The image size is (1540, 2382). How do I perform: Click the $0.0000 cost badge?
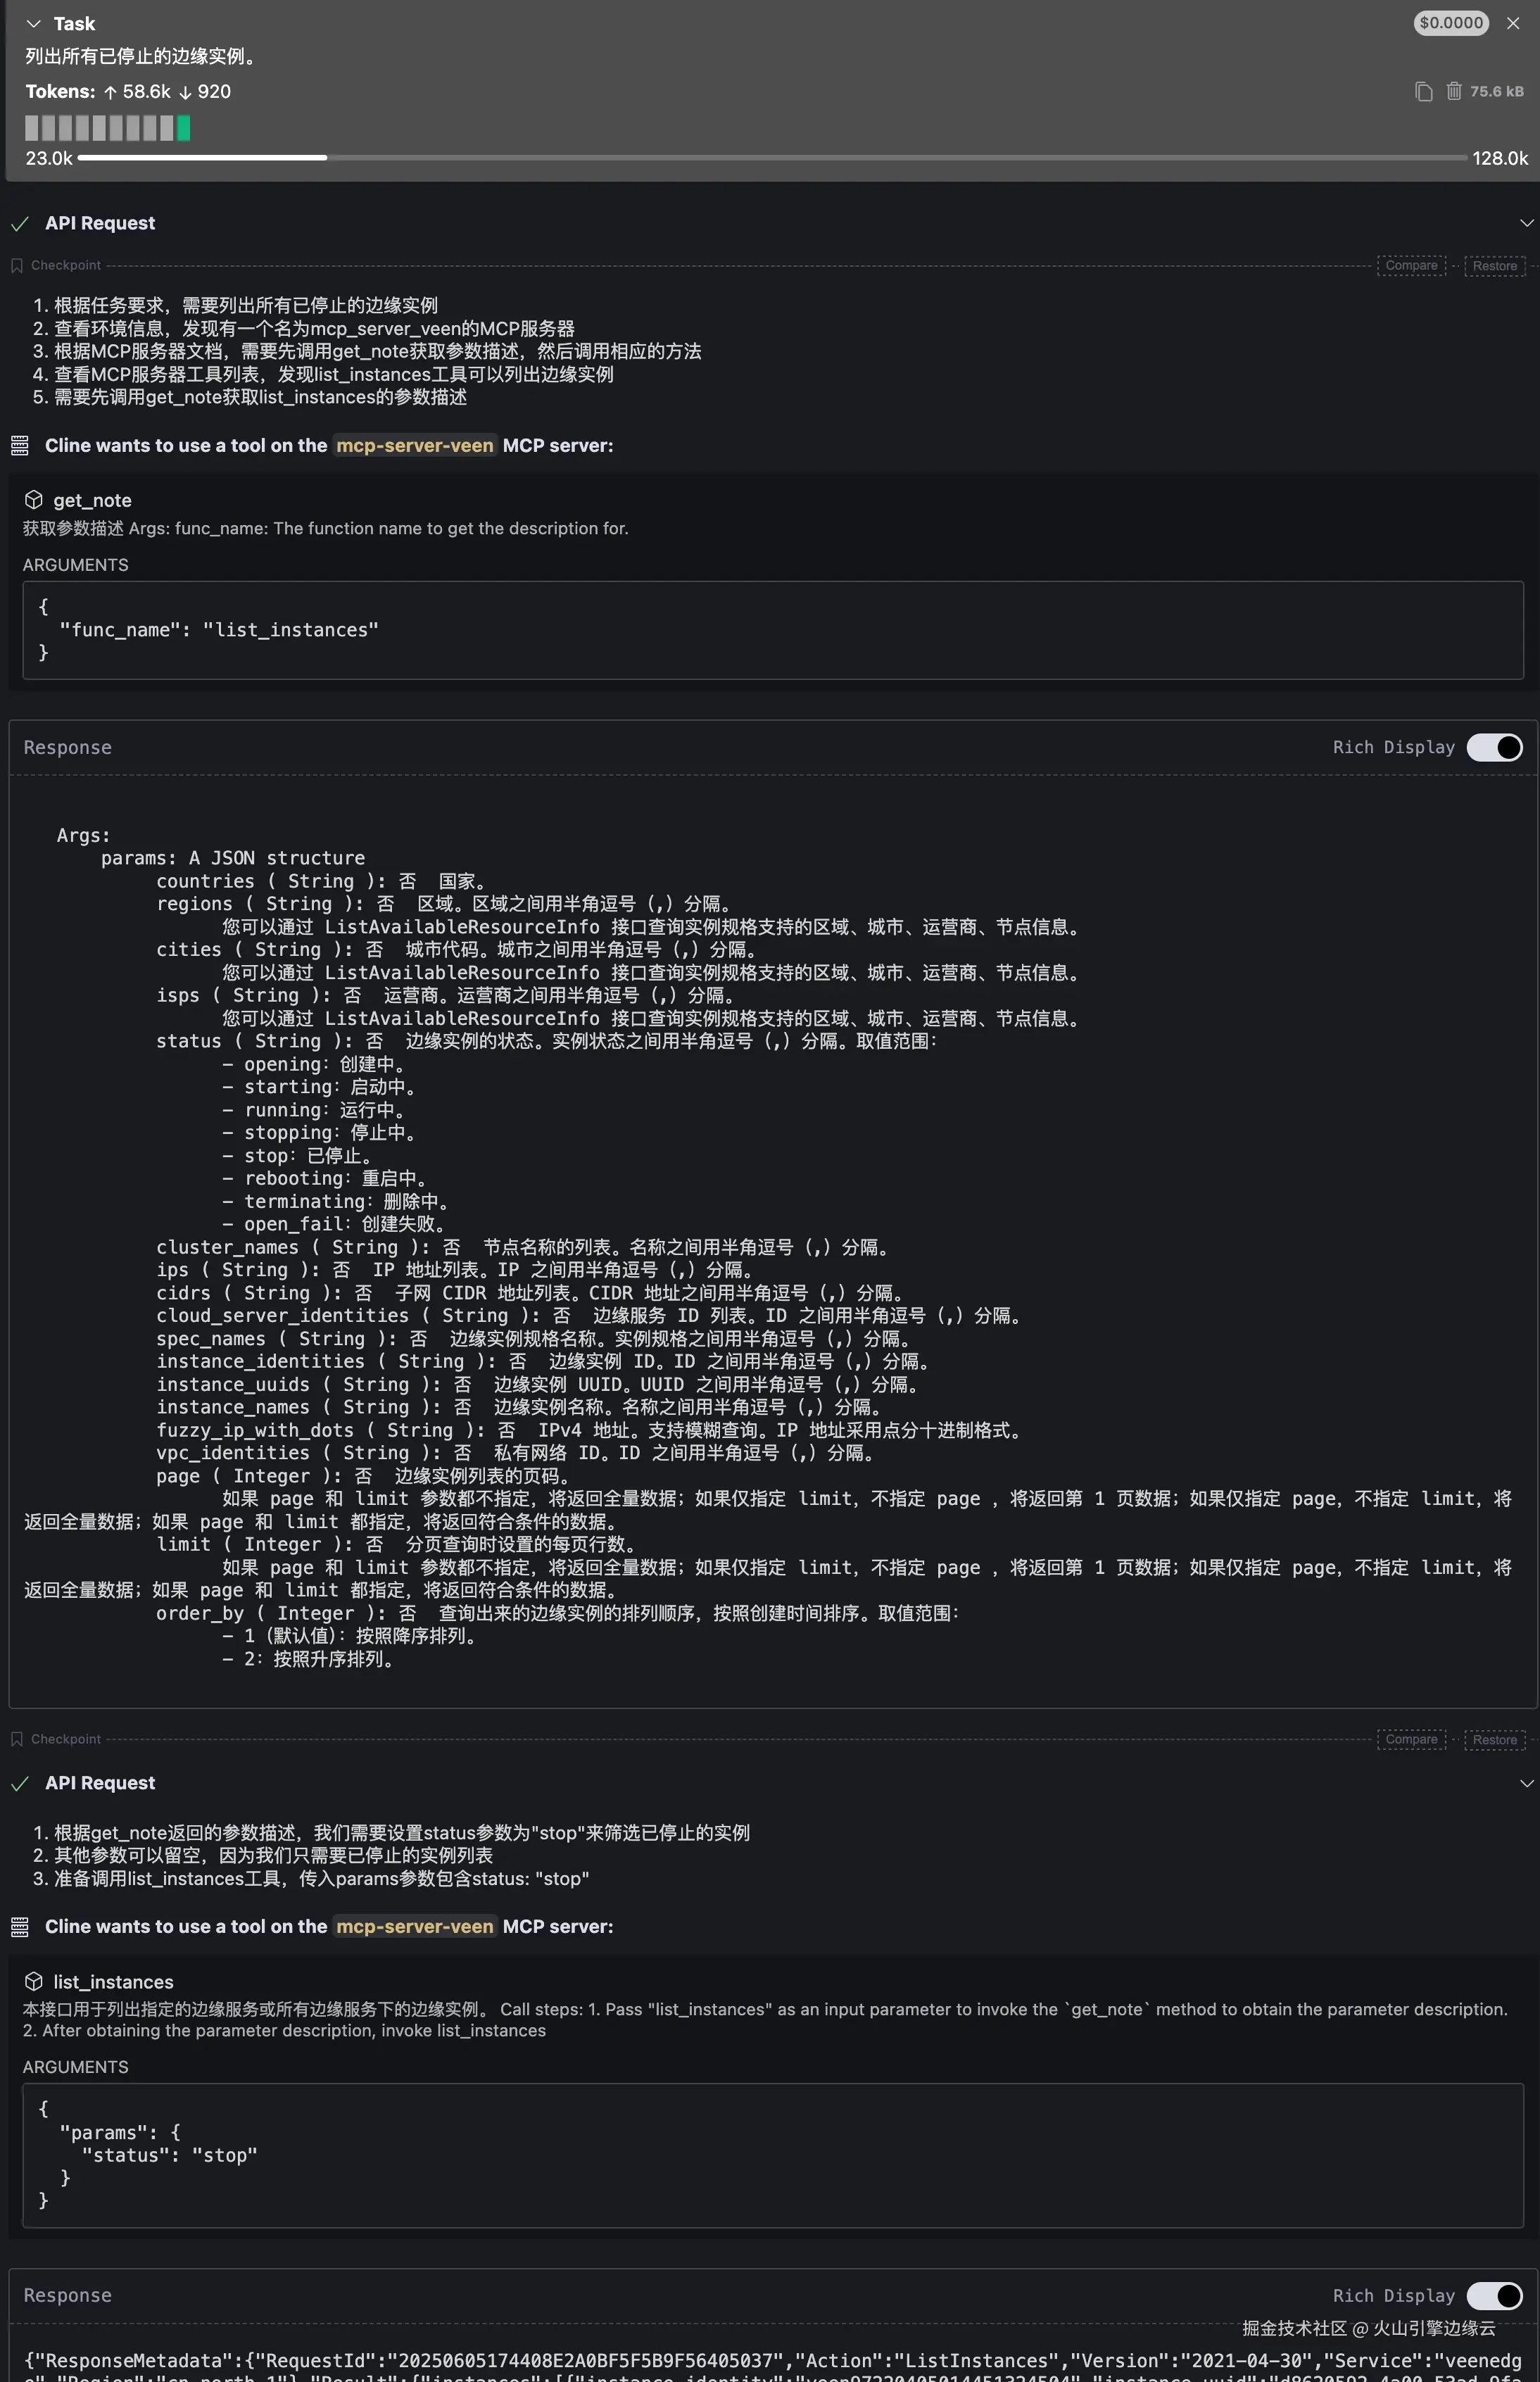pos(1450,23)
